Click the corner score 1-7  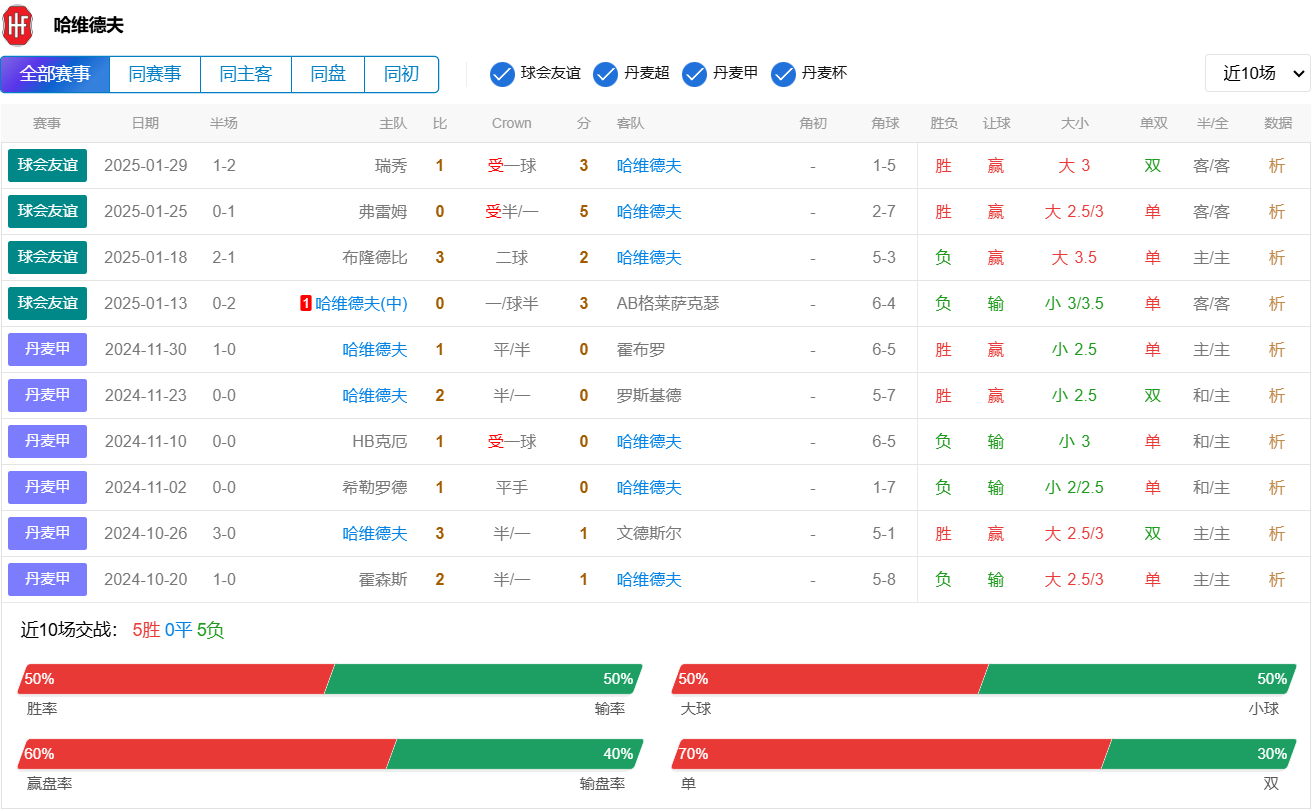884,487
